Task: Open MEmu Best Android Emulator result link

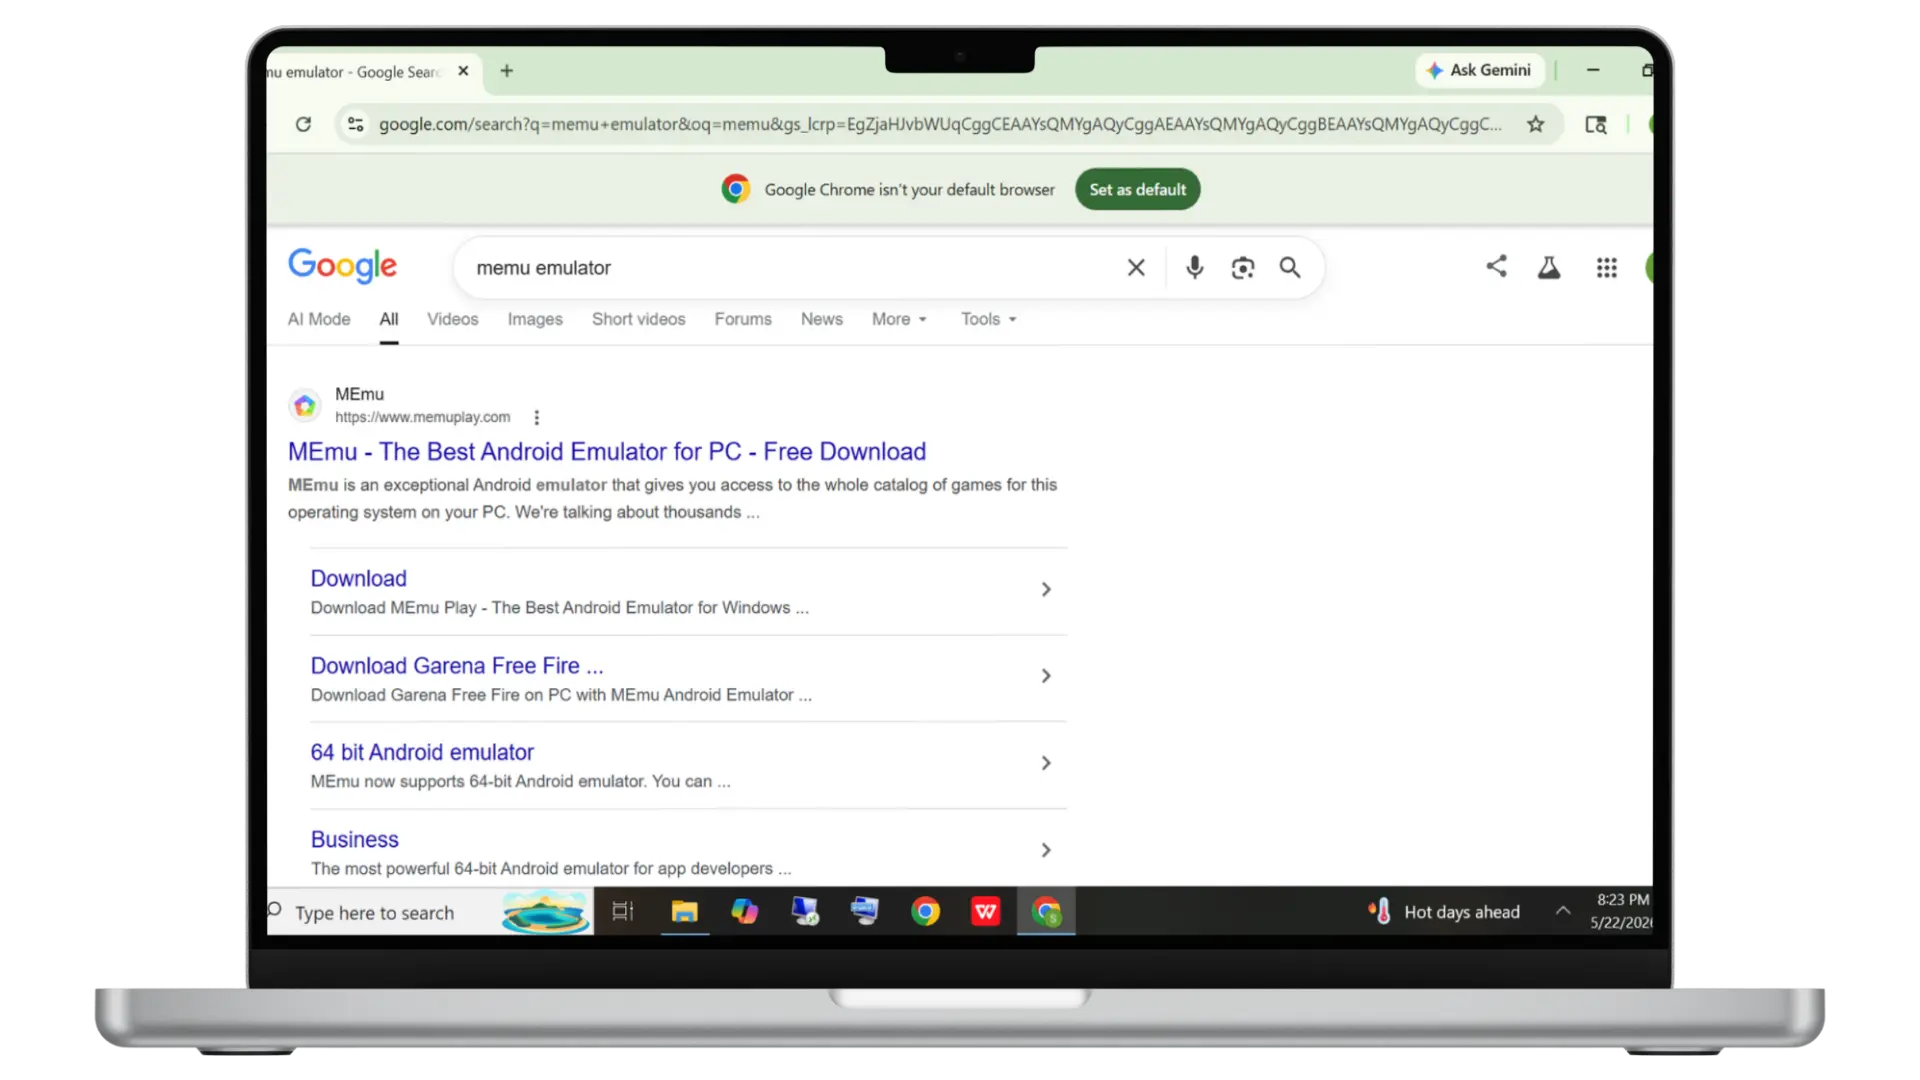Action: click(x=607, y=452)
